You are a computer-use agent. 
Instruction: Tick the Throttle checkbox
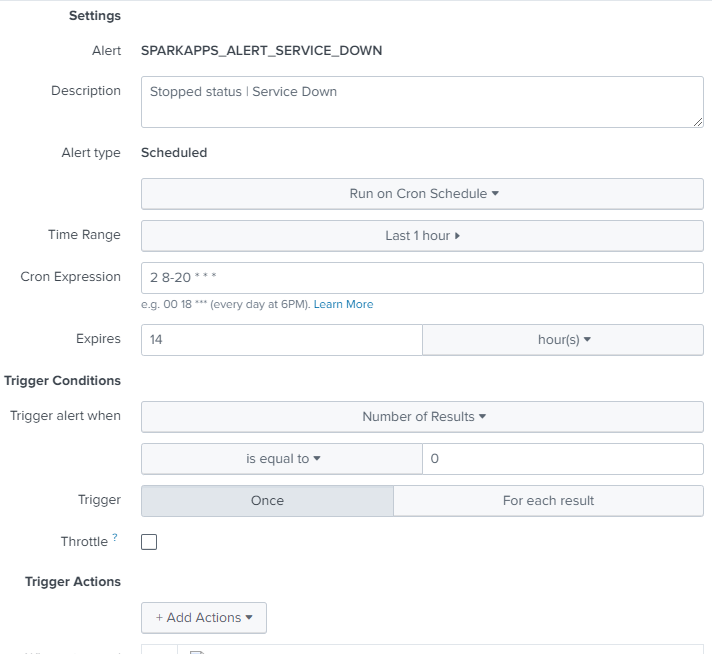(x=149, y=542)
